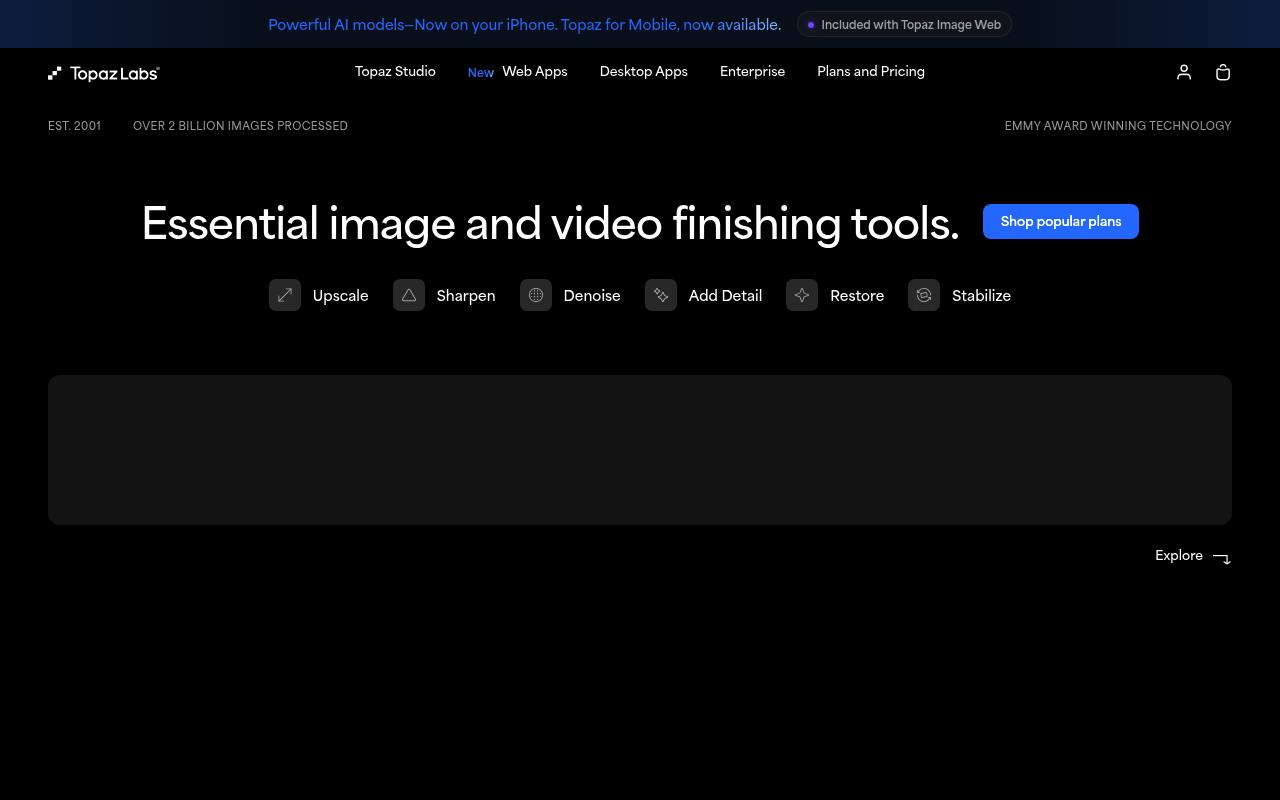Click Over 2 Billion Images Processed text
The width and height of the screenshot is (1280, 800).
(x=240, y=126)
